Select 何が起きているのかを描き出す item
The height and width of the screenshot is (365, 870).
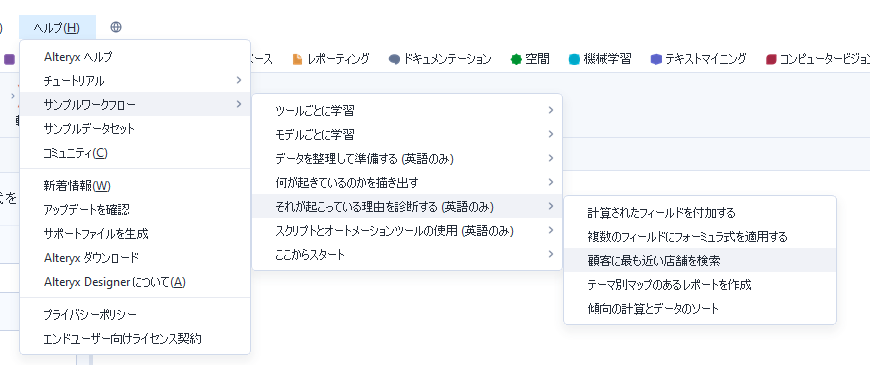(x=407, y=182)
